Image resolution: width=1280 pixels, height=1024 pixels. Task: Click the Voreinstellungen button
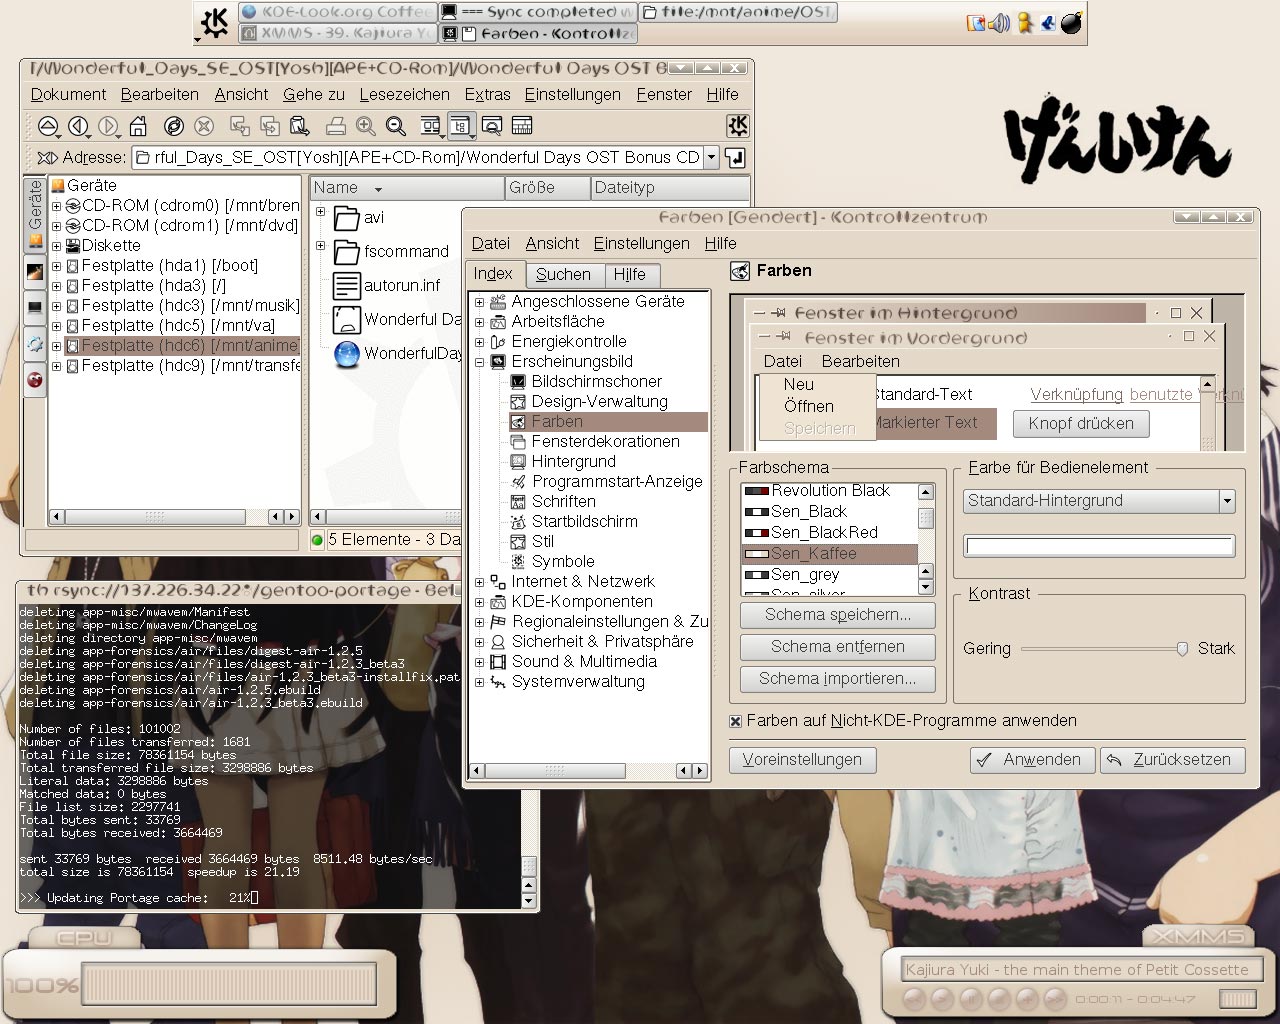point(802,760)
